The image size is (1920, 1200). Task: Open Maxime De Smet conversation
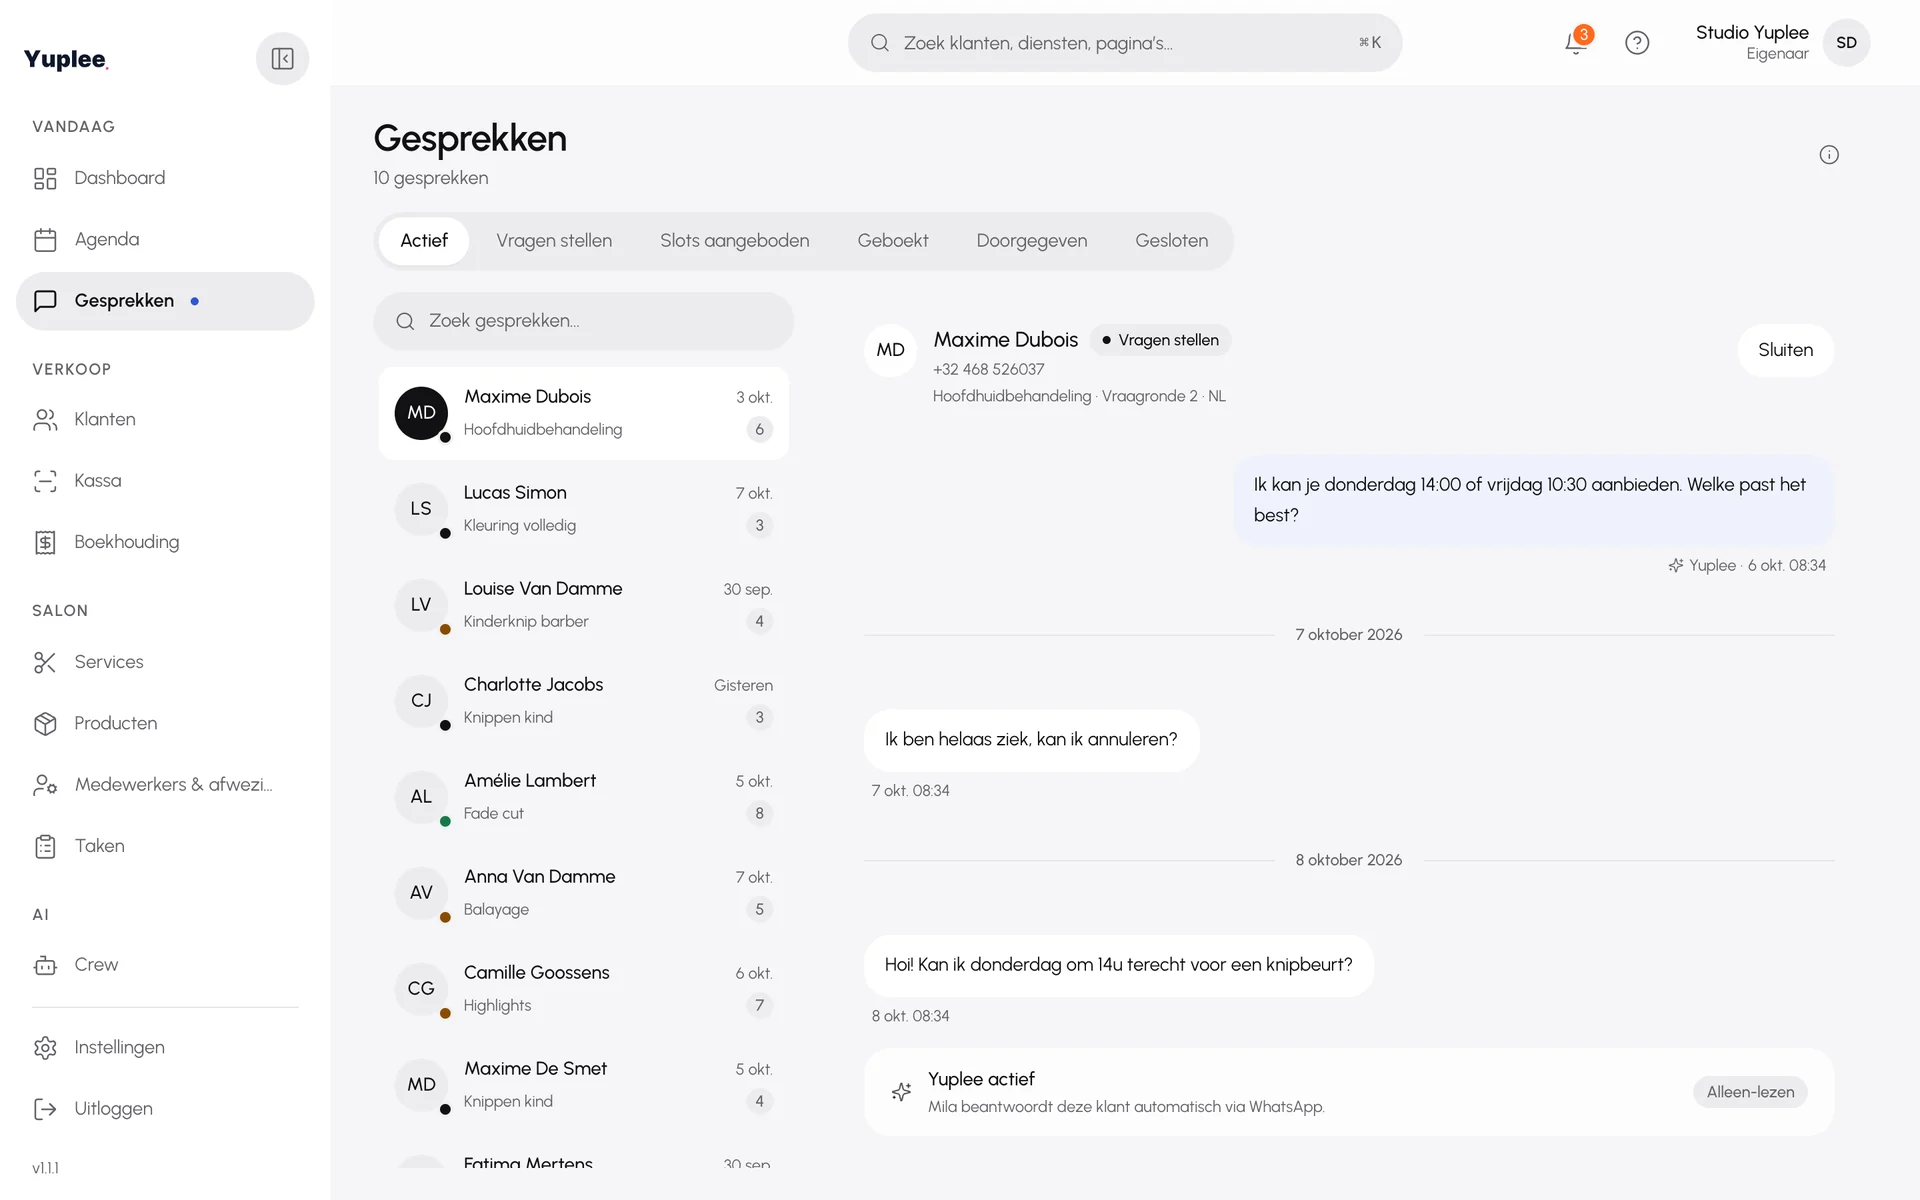(584, 1085)
